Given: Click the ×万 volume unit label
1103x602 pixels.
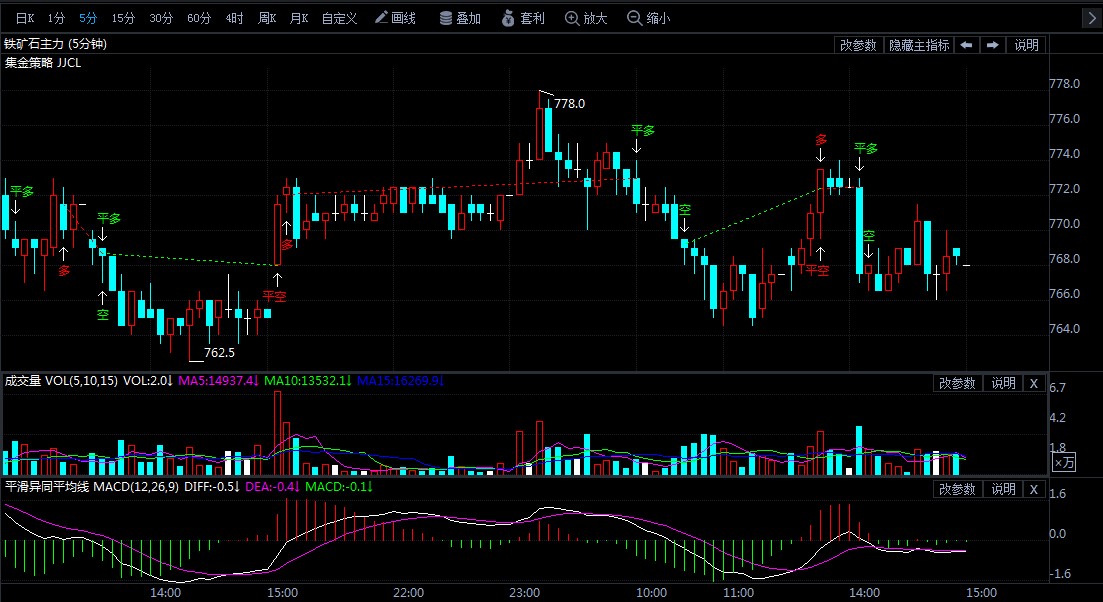Looking at the screenshot, I should point(1064,463).
